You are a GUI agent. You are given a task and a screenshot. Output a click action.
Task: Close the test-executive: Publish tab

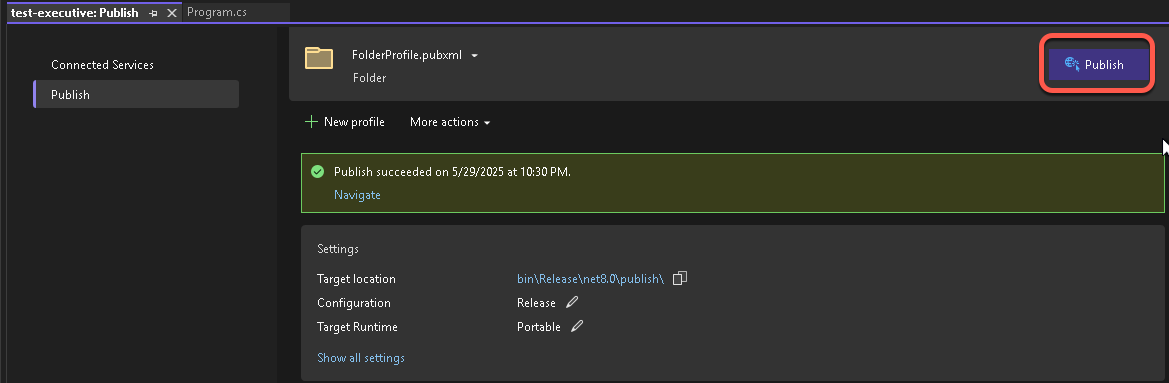coord(172,13)
